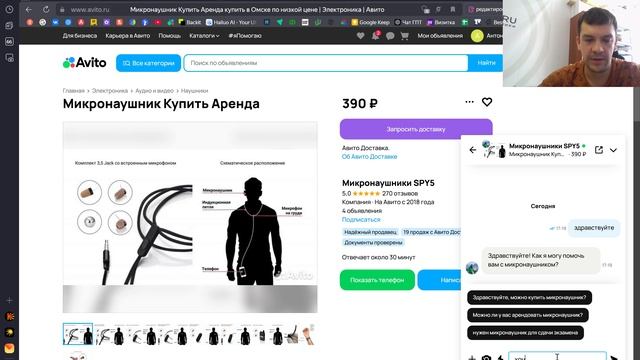640x360 pixels.
Task: Open the chat in a new window
Action: pyautogui.click(x=599, y=150)
